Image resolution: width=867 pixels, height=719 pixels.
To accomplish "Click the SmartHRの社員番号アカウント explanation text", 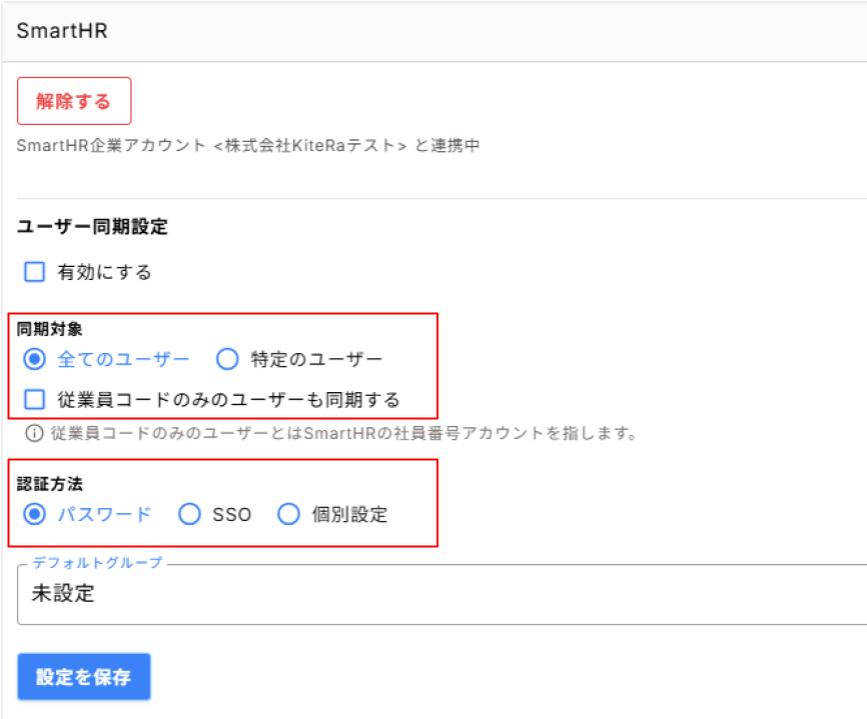I will pyautogui.click(x=344, y=433).
